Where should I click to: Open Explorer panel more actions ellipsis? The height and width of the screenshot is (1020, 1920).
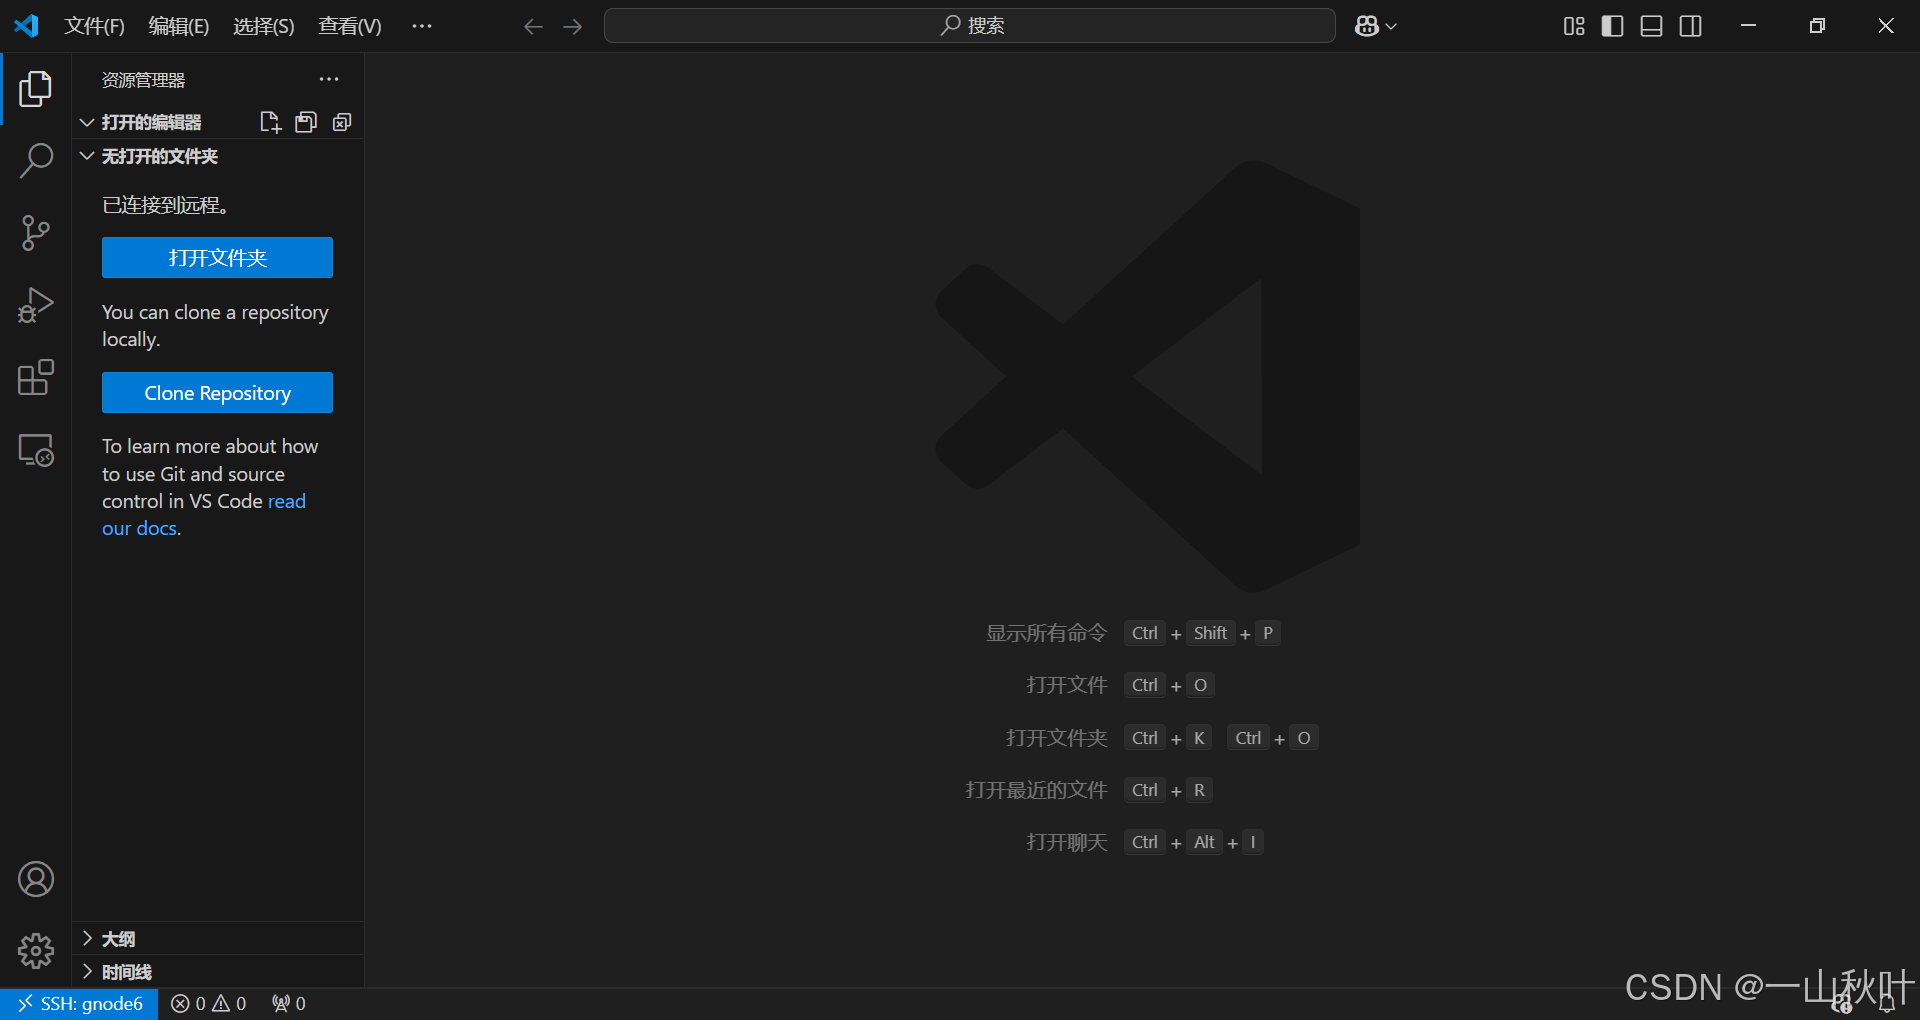tap(329, 79)
